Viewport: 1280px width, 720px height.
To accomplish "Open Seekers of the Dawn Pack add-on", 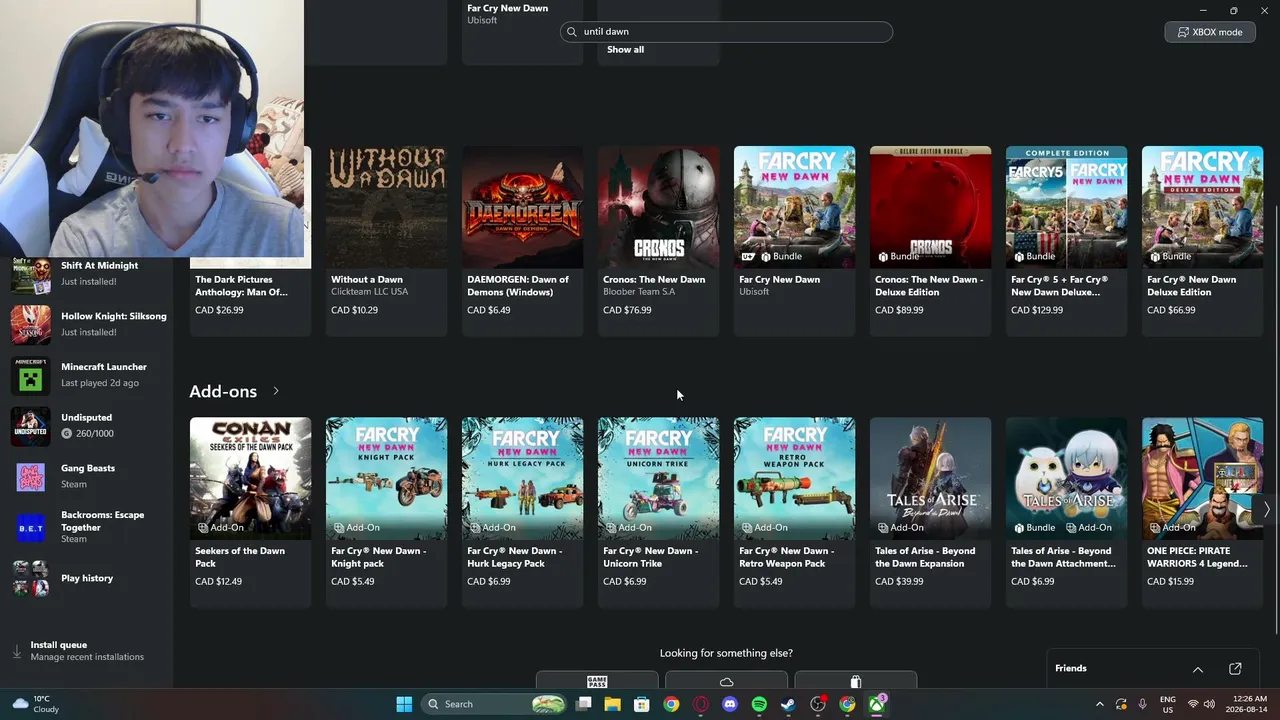I will click(x=250, y=512).
